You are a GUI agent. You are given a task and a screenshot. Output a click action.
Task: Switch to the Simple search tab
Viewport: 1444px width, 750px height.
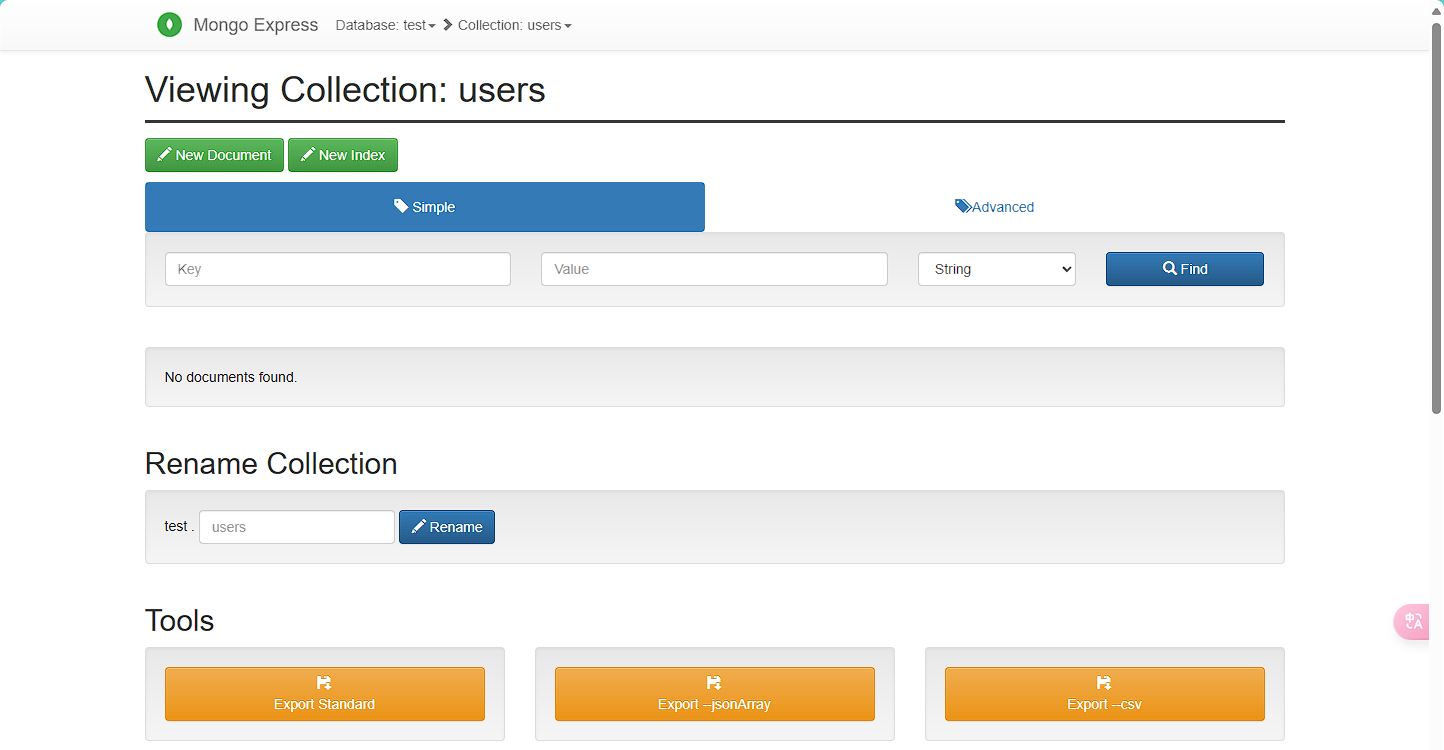click(x=424, y=207)
